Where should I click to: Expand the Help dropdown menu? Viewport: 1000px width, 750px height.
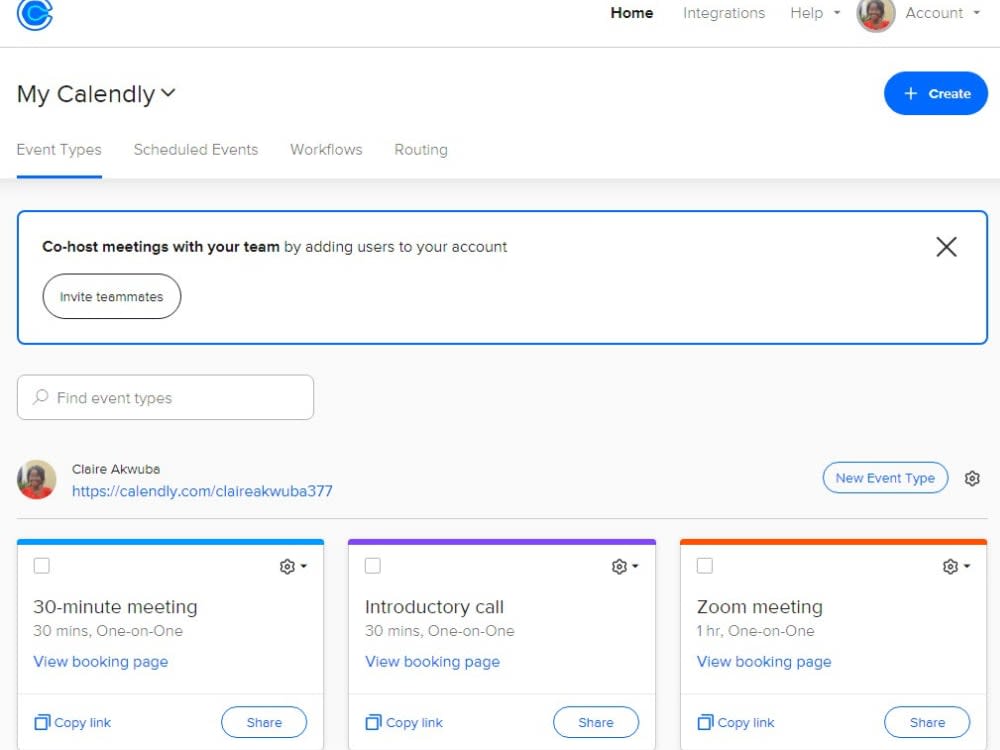pos(815,13)
